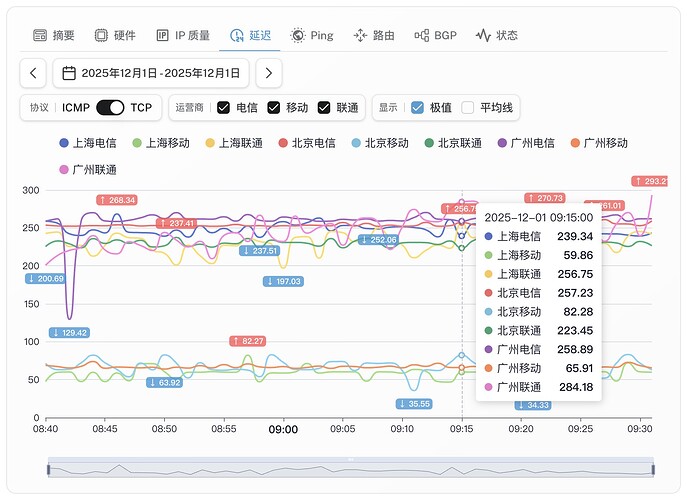This screenshot has width=687, height=500.
Task: Click the 197.03 min value marker
Action: [x=283, y=281]
